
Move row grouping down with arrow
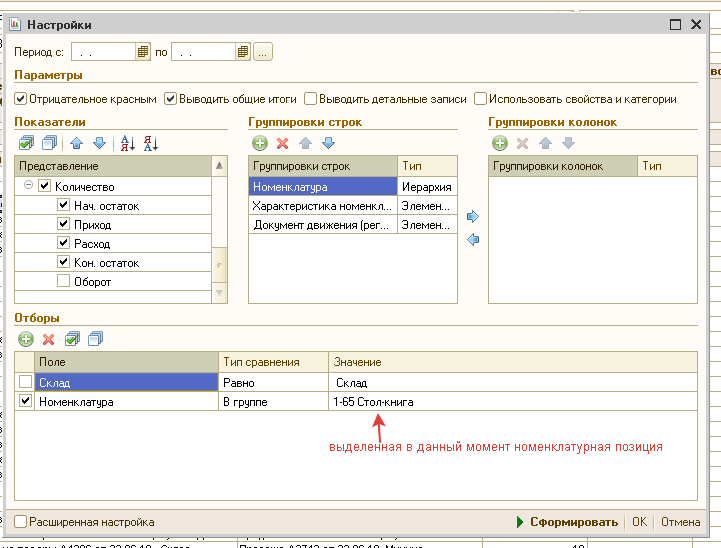click(x=328, y=143)
